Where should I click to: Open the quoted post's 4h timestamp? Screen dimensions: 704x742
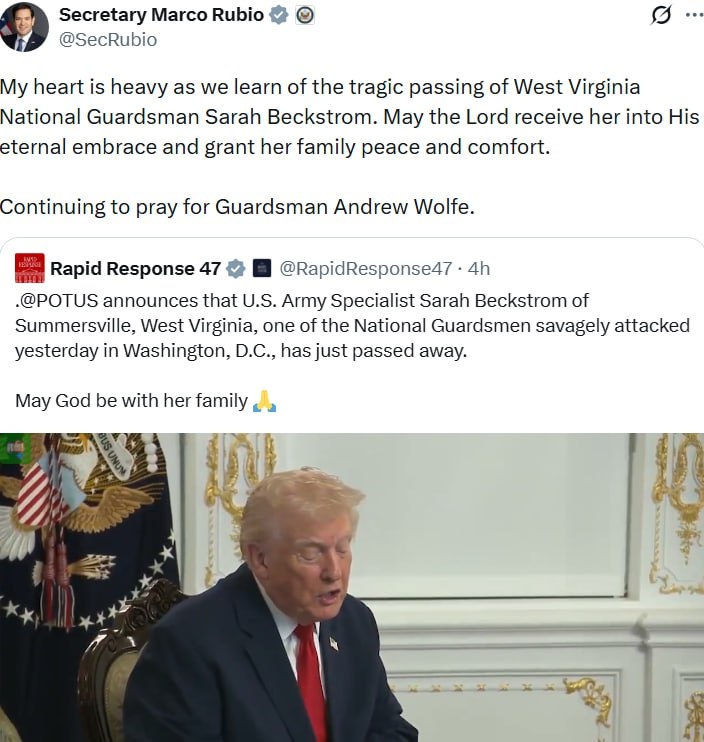click(x=479, y=268)
